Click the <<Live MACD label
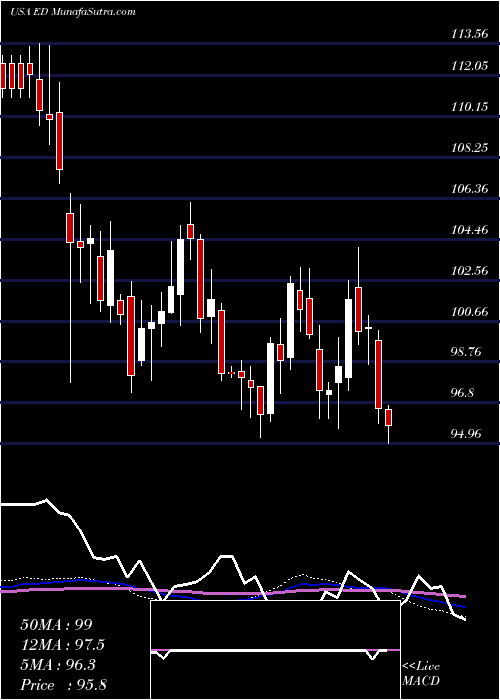 [x=421, y=674]
